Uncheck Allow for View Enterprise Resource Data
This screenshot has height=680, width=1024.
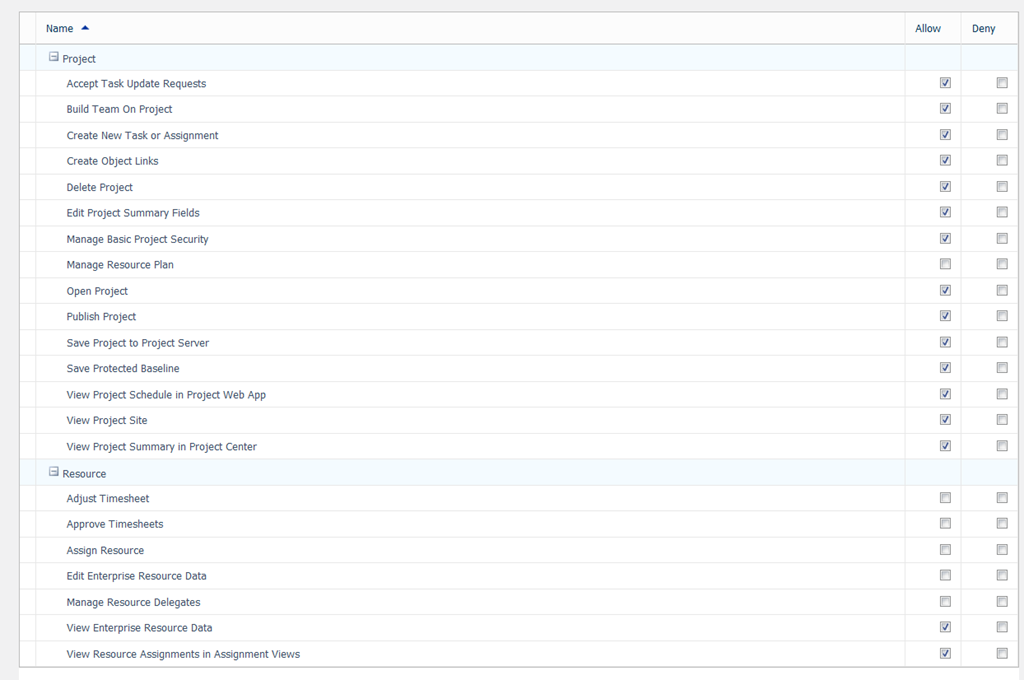(945, 628)
